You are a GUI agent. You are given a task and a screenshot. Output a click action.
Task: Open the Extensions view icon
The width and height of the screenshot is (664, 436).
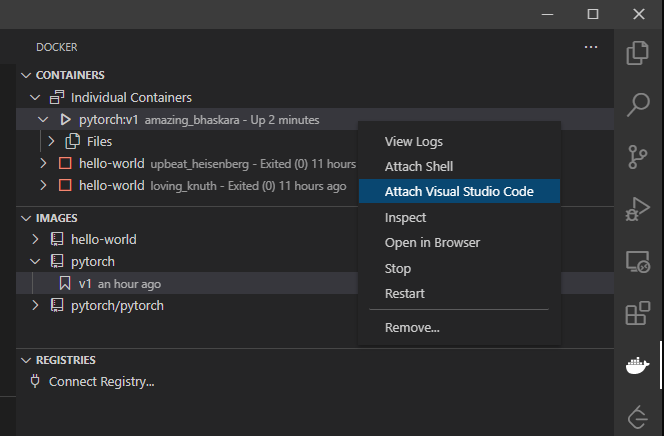637,314
